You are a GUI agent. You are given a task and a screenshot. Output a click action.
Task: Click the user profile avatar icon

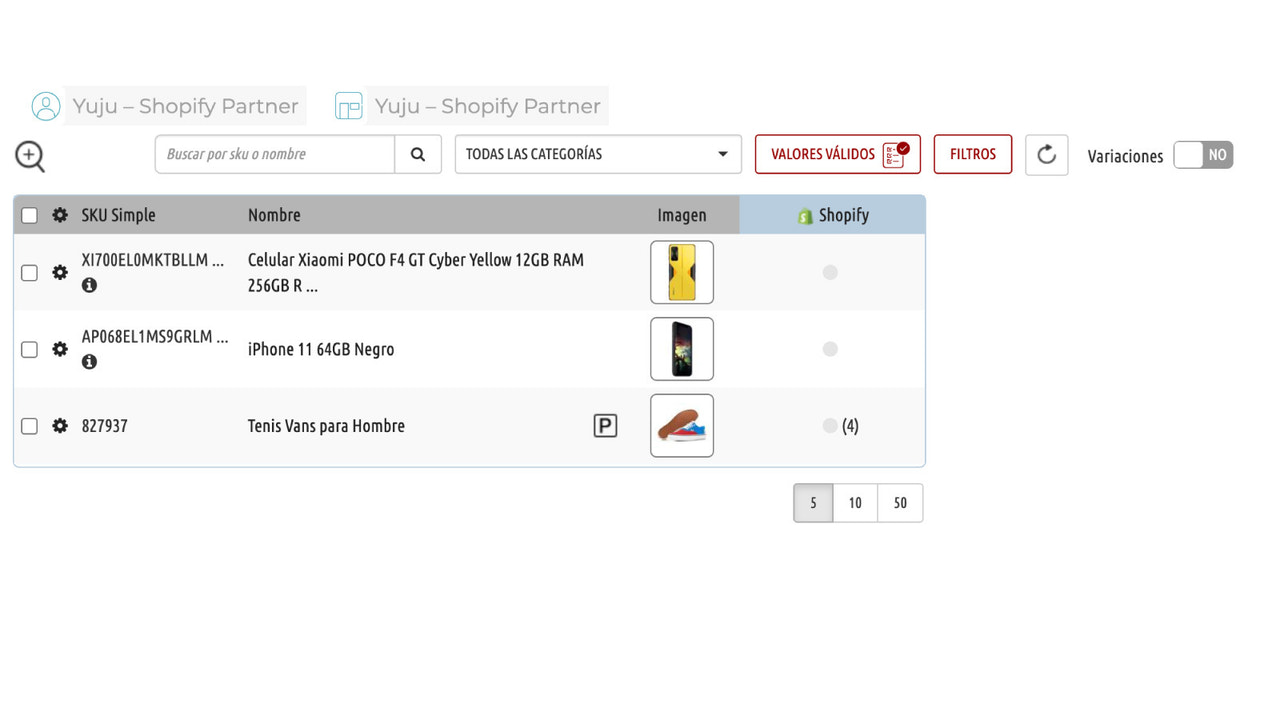coord(46,105)
